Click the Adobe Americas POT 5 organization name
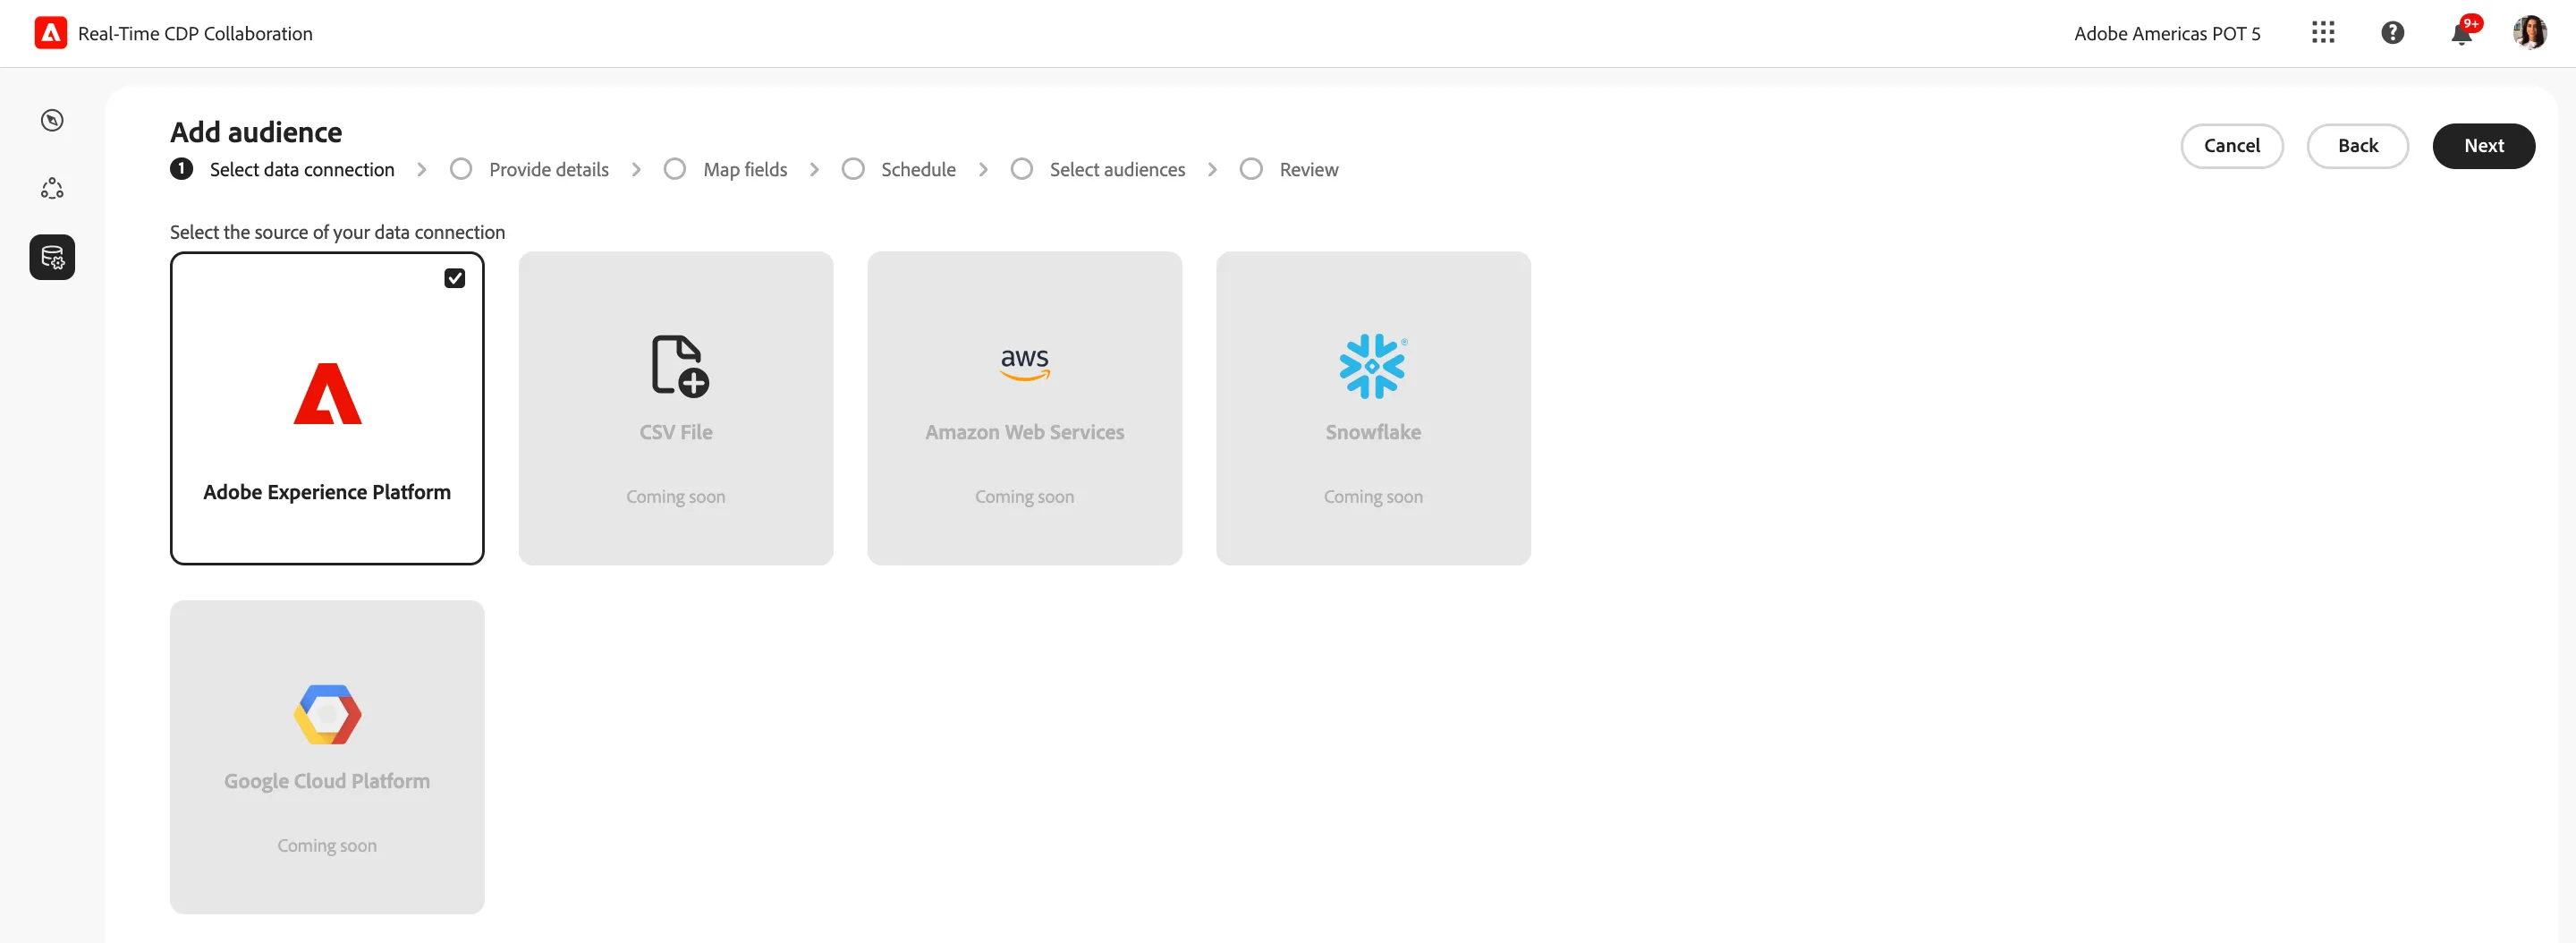 tap(2167, 34)
